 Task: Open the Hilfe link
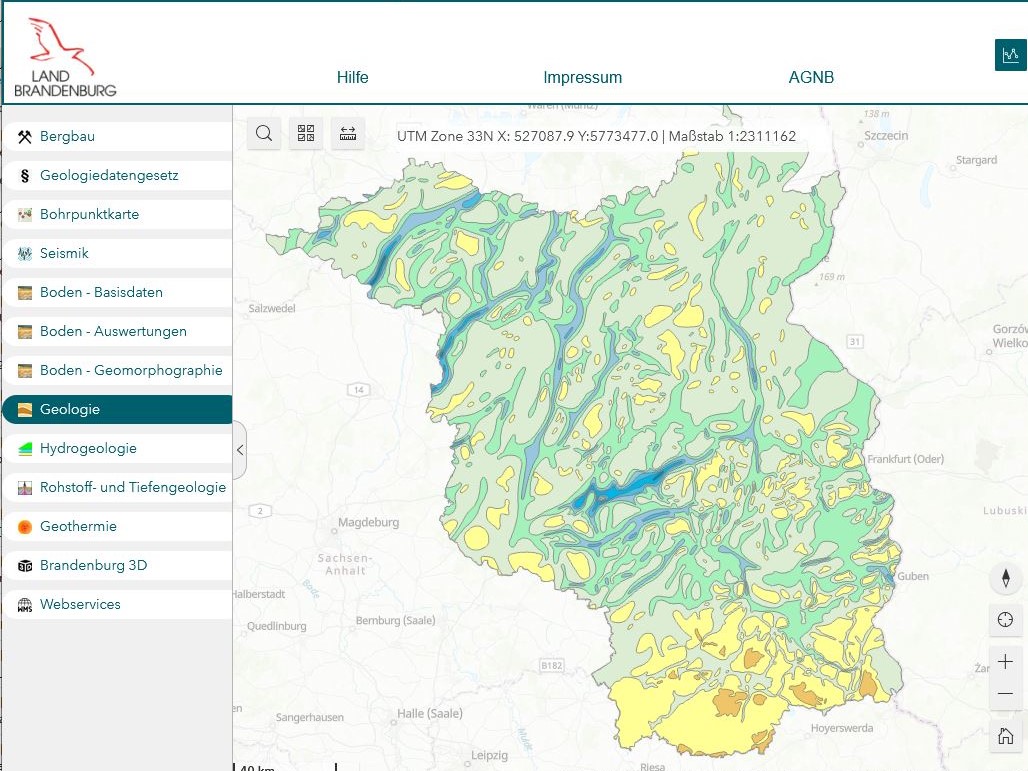coord(353,77)
